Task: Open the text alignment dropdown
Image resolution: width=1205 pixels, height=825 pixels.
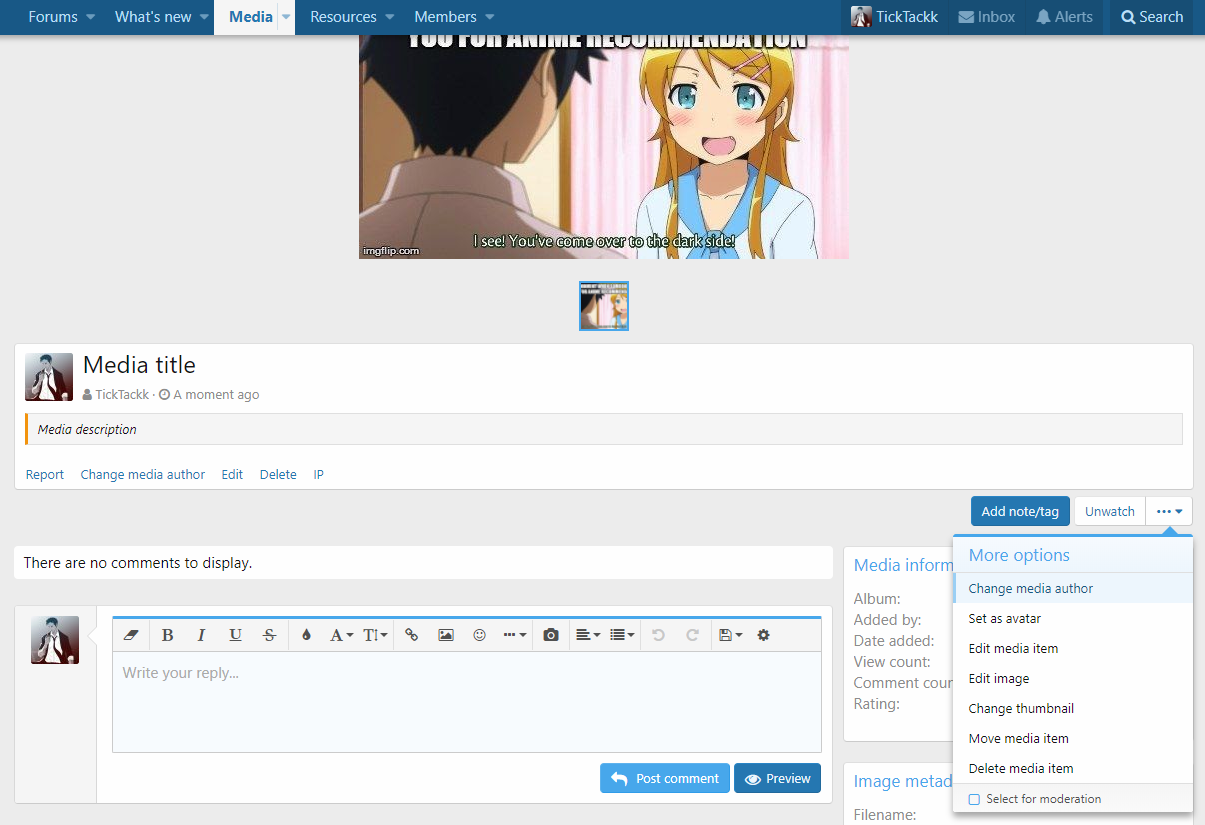Action: [x=588, y=635]
